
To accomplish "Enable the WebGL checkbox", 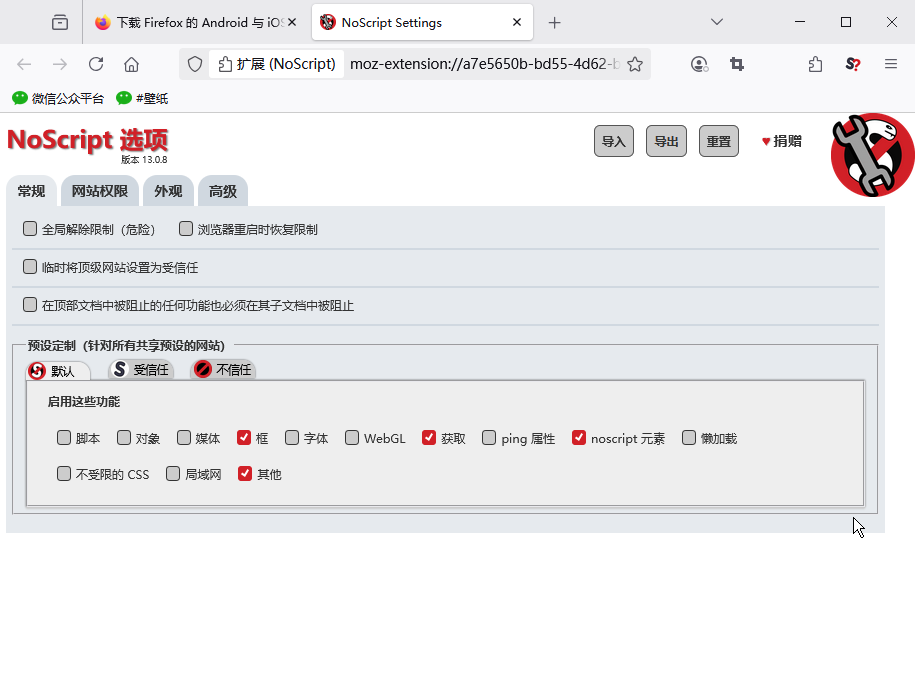I will (352, 438).
